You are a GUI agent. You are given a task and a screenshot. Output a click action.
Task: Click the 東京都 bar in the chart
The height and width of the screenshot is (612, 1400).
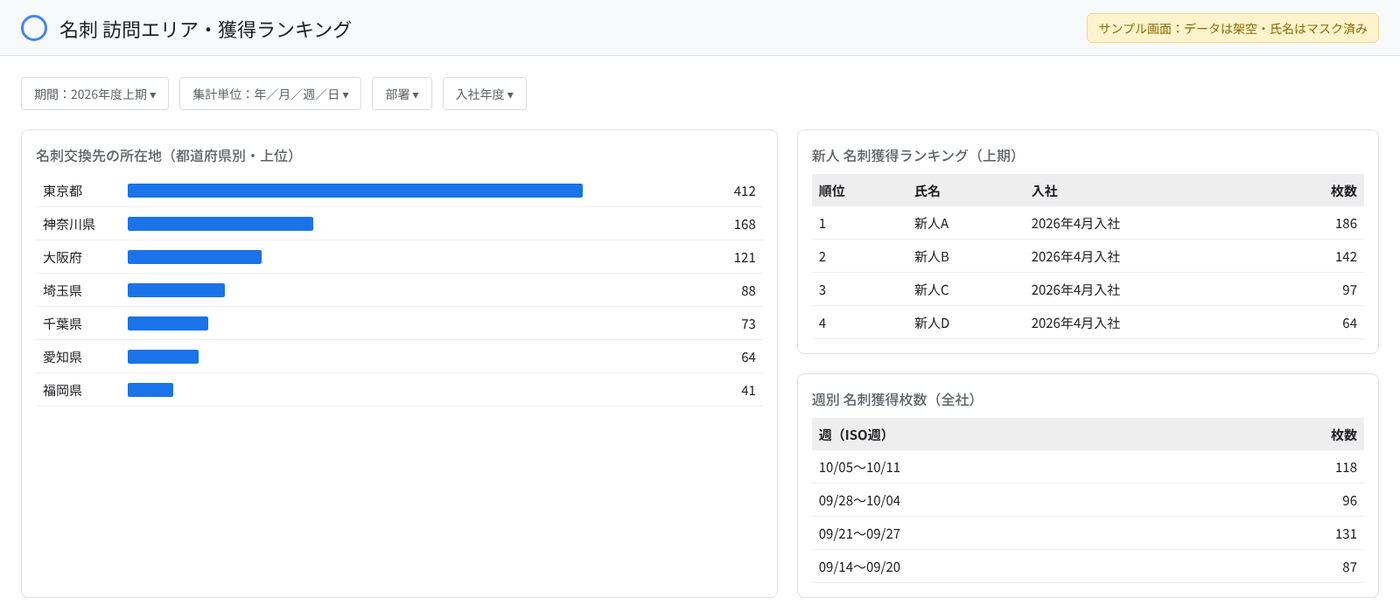(355, 191)
